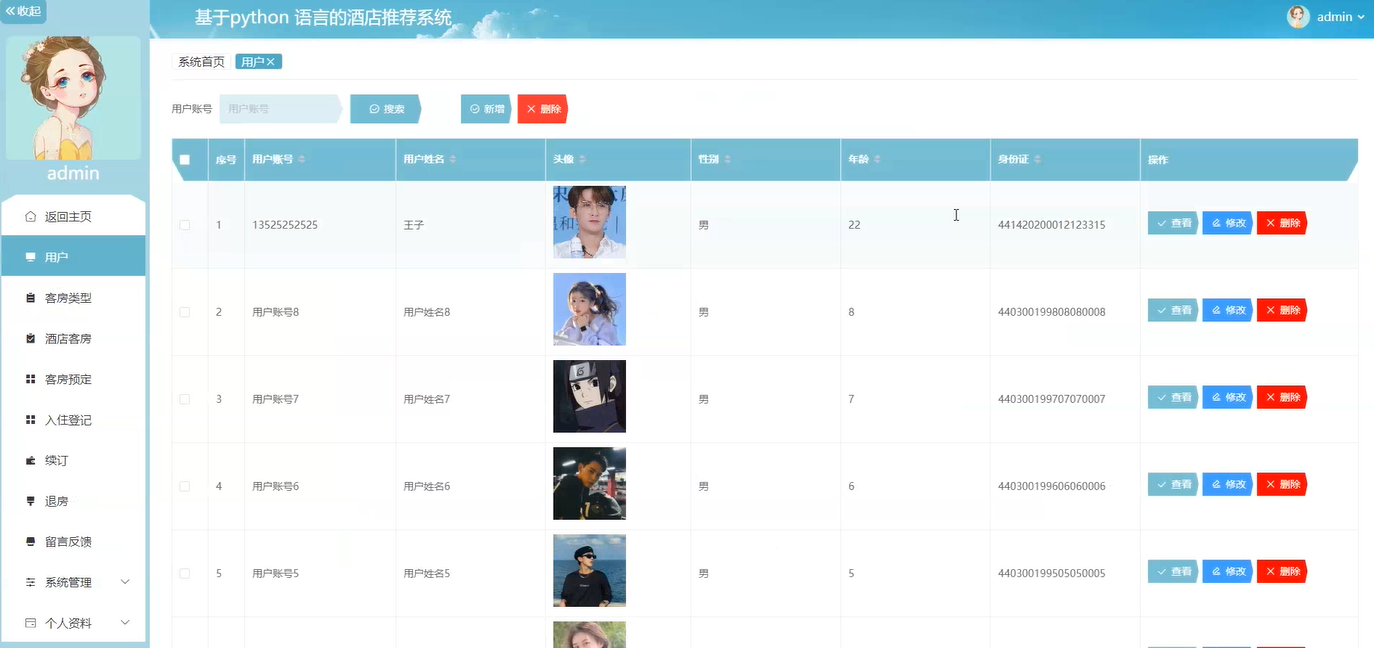Click the clipboard icon beside 酒店客房
Viewport: 1374px width, 648px height.
30,339
